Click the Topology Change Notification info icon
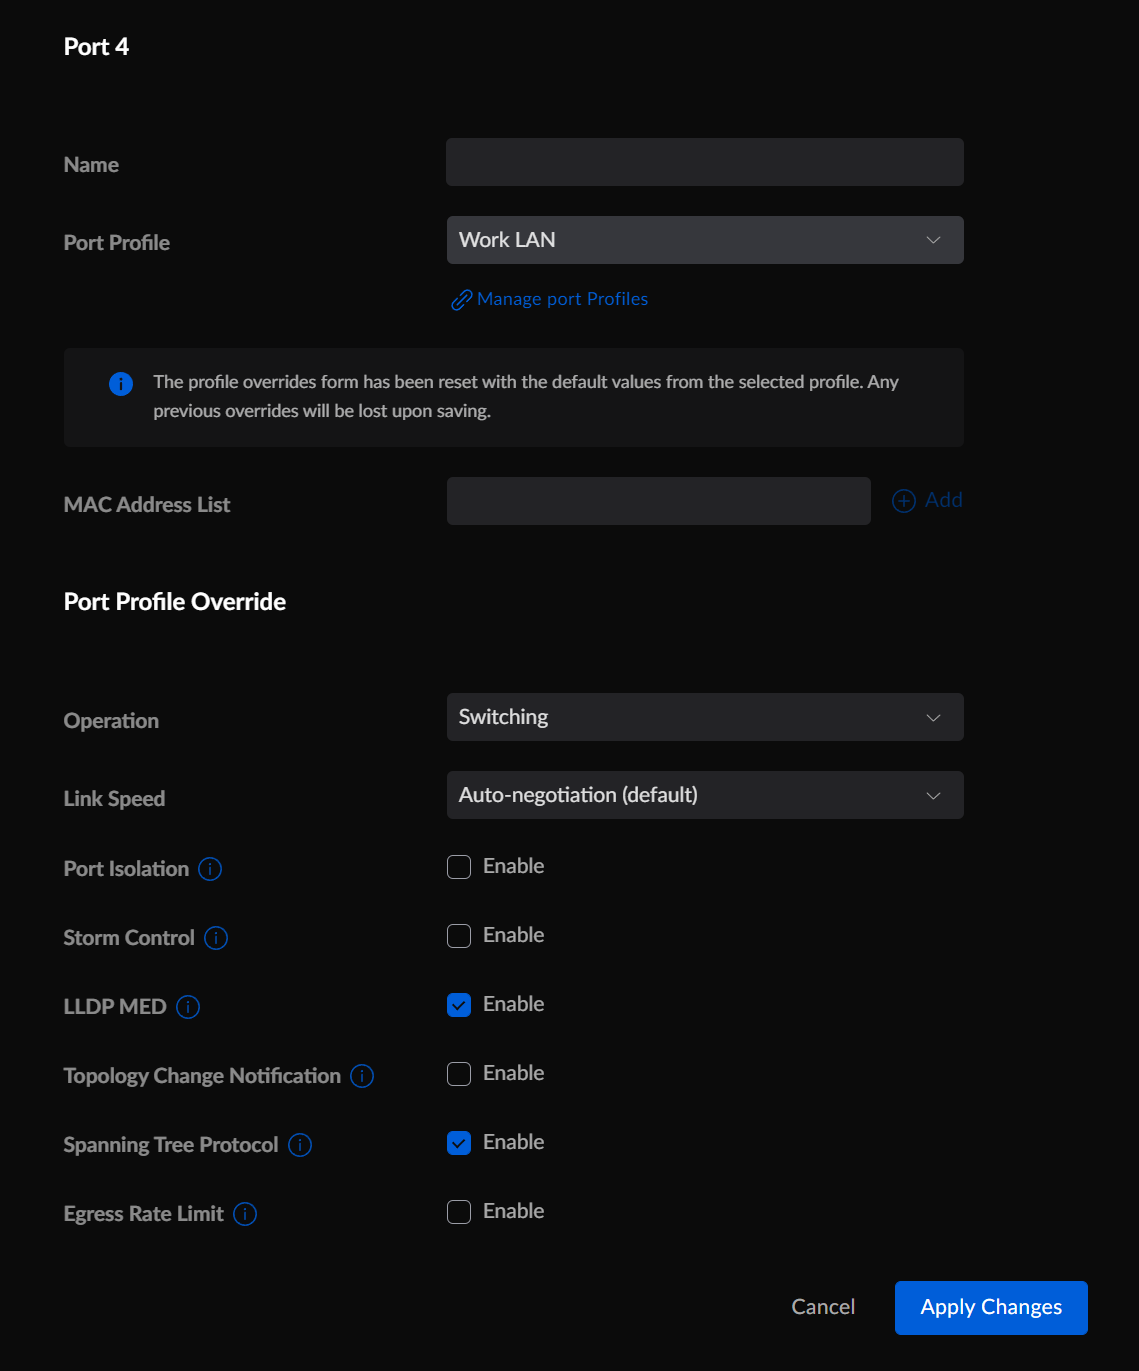Viewport: 1139px width, 1371px height. tap(362, 1076)
